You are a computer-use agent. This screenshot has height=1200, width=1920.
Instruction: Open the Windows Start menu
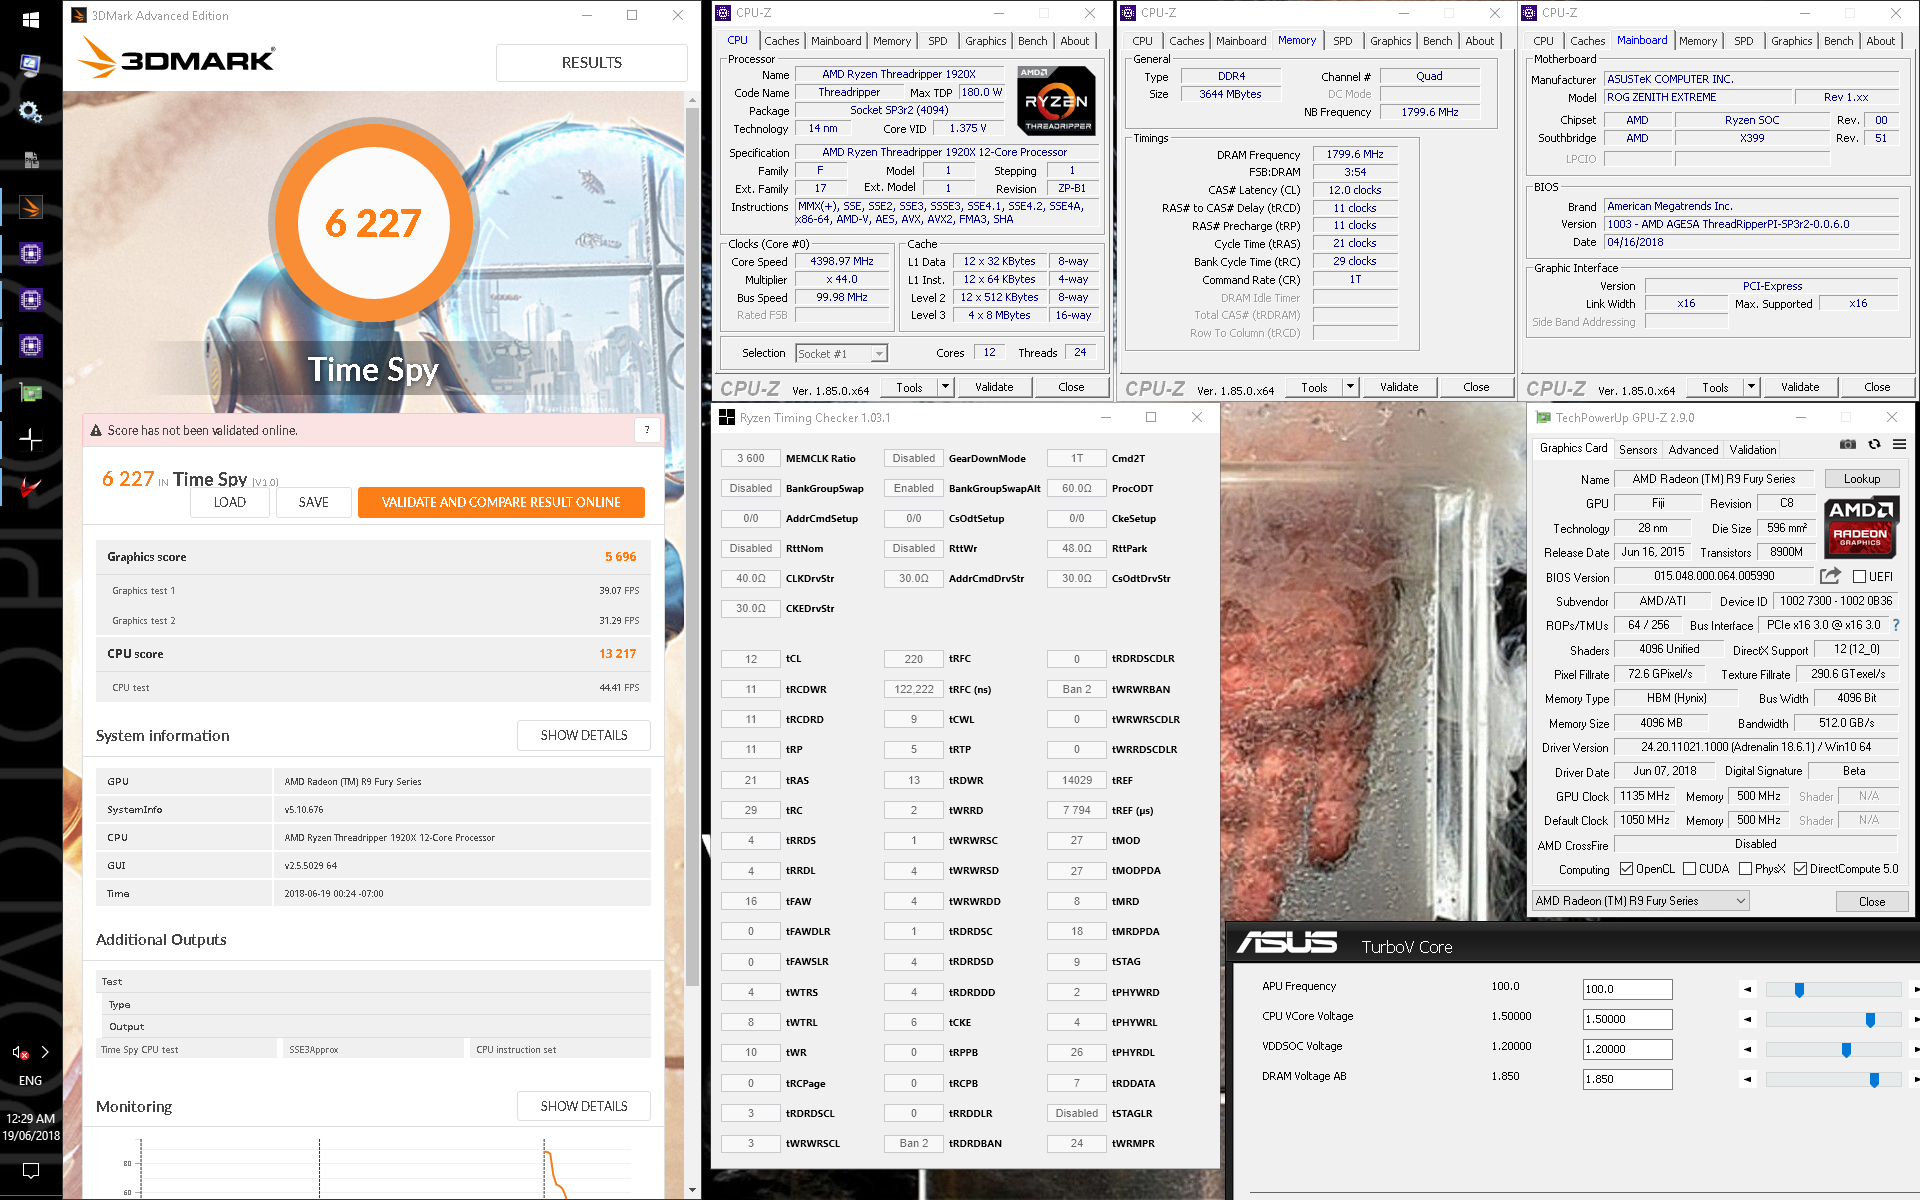pos(30,19)
